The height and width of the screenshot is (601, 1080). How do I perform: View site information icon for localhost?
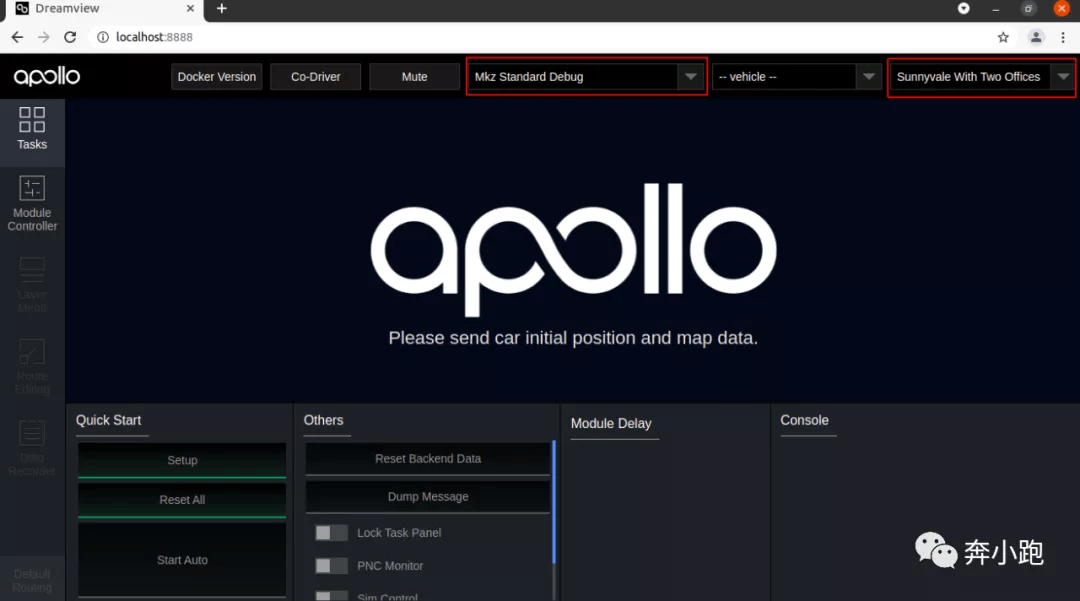point(103,37)
